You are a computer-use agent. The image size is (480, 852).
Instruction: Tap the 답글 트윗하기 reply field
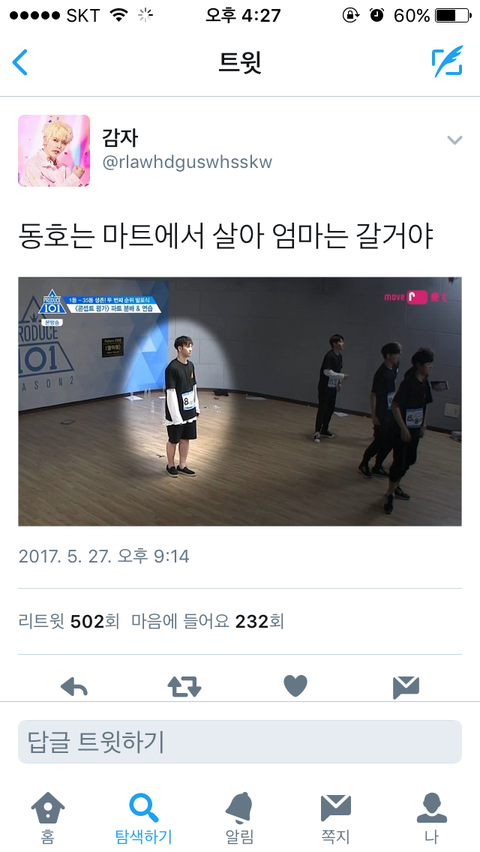coord(240,742)
